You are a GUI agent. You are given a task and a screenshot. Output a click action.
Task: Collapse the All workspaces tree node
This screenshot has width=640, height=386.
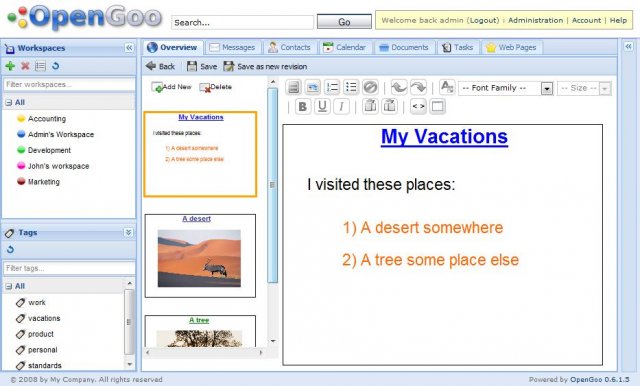coord(9,102)
